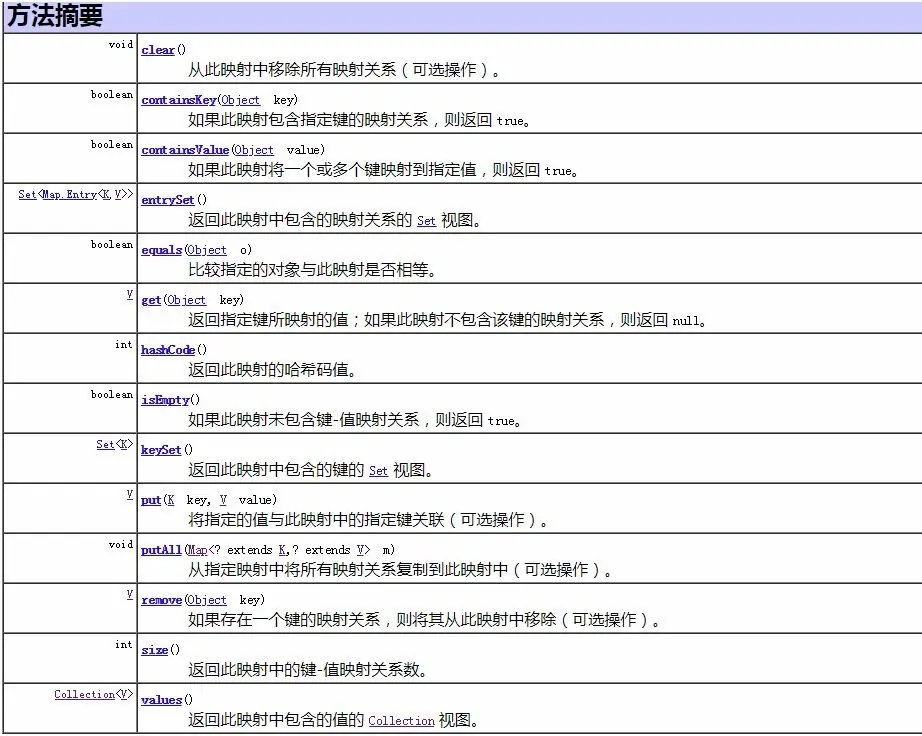The height and width of the screenshot is (736, 922).
Task: Click Collection link in values description
Action: click(x=402, y=721)
